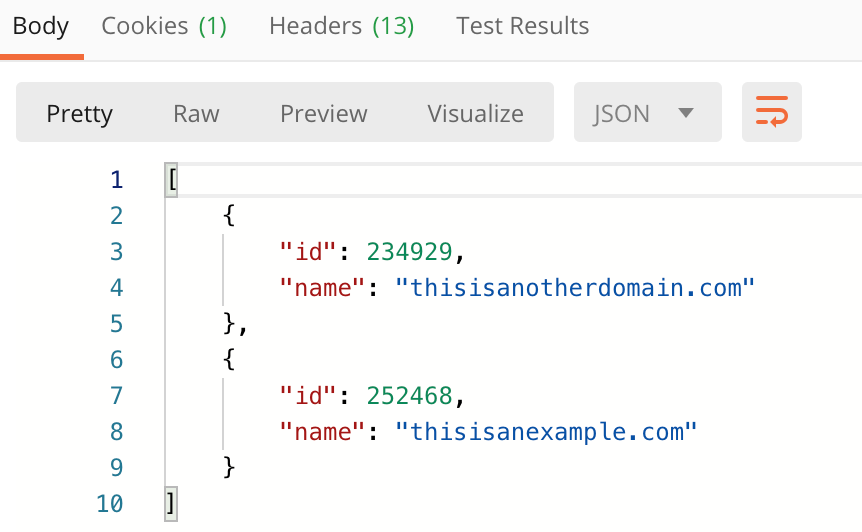Click the closing bracket on line 10

point(171,503)
